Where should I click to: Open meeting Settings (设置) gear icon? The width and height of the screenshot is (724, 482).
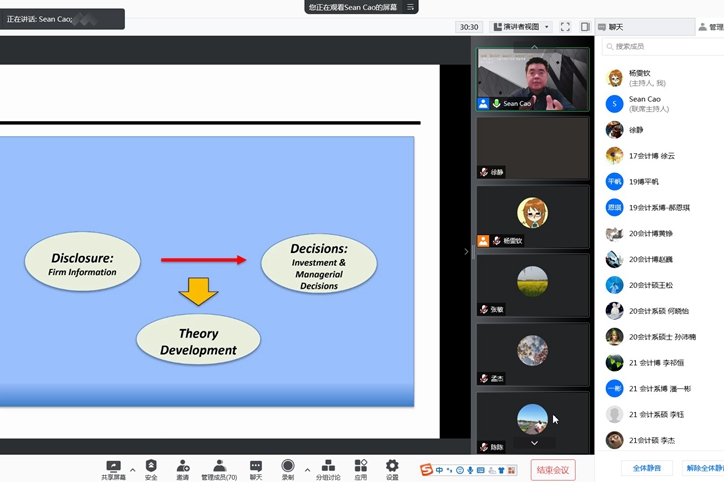(x=392, y=467)
